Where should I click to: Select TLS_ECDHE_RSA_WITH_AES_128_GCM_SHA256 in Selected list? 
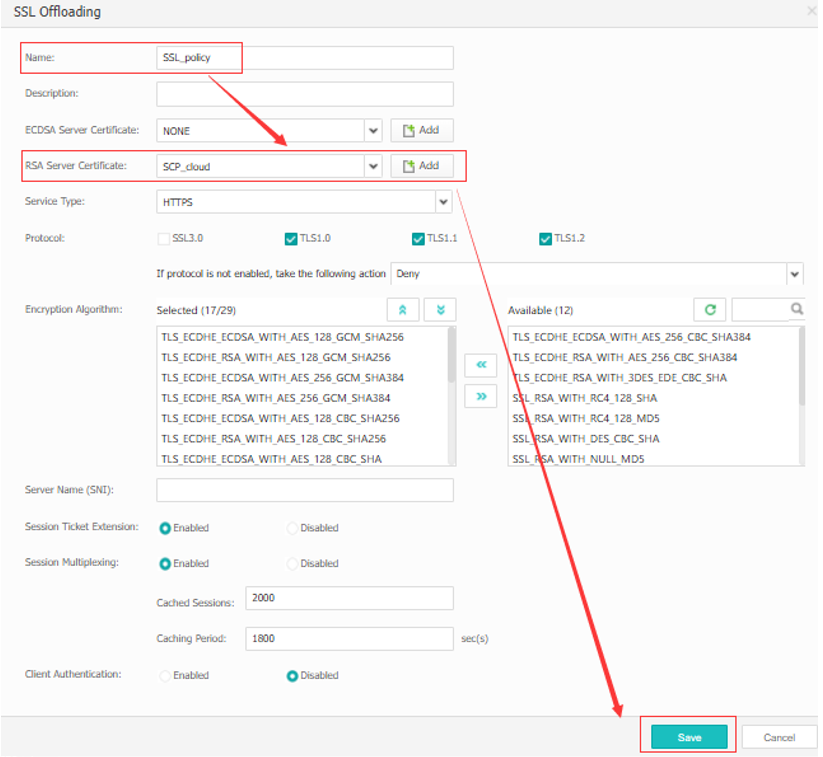276,358
